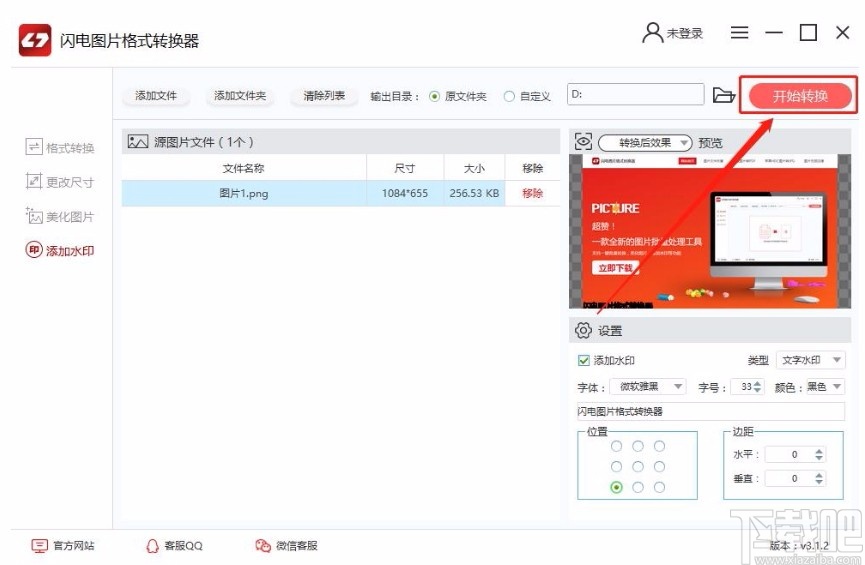Open the 转换后效果 preview dropdown
The width and height of the screenshot is (865, 565).
pyautogui.click(x=645, y=143)
